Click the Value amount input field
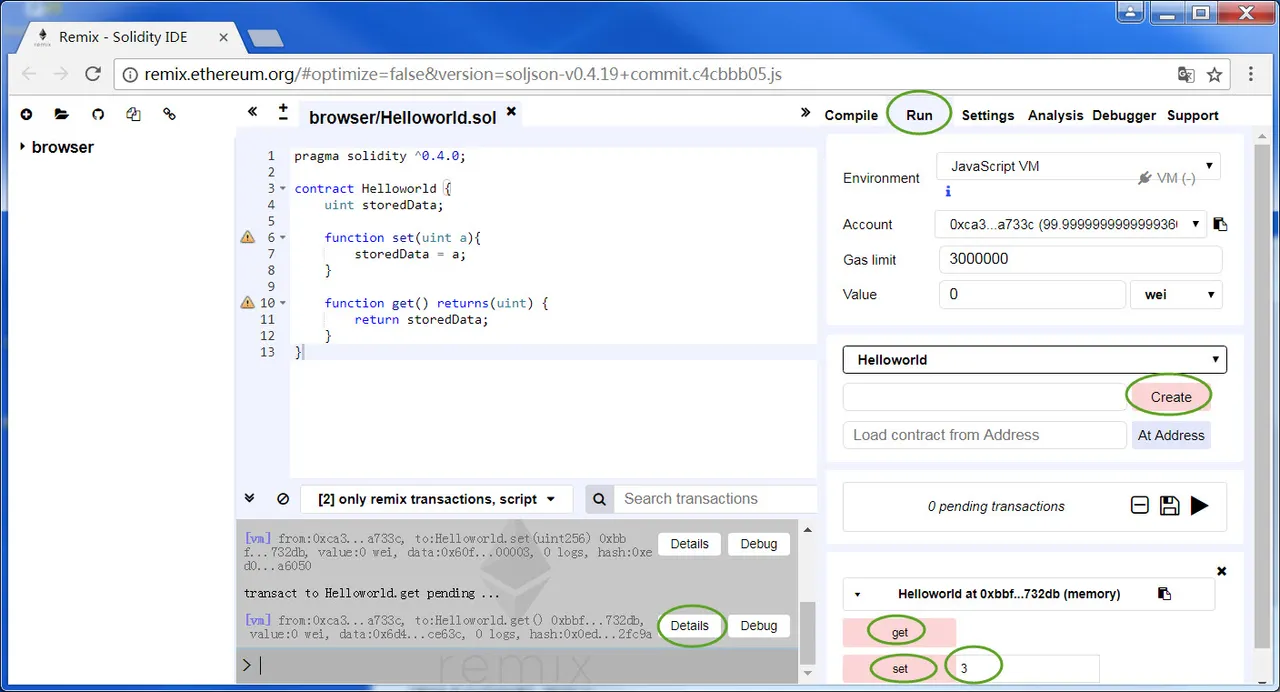The image size is (1280, 692). point(1032,295)
